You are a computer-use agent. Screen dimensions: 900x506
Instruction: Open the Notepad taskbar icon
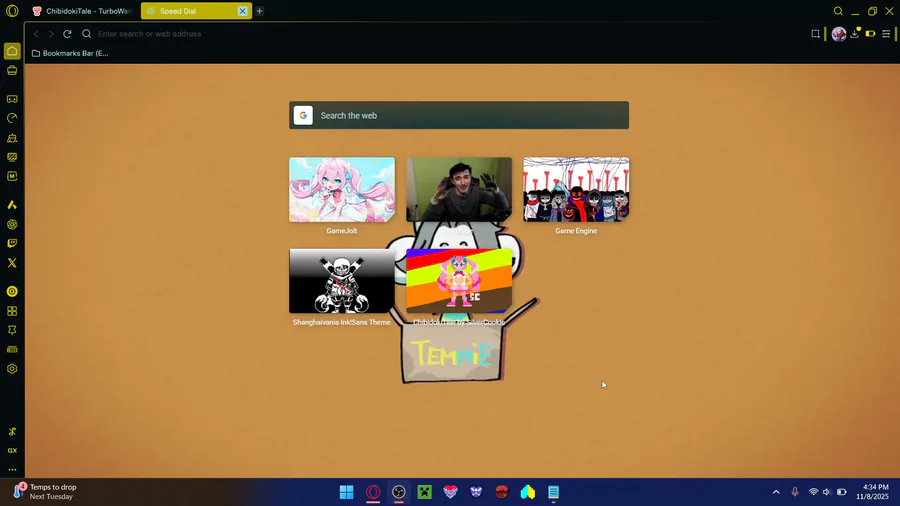pyautogui.click(x=553, y=492)
